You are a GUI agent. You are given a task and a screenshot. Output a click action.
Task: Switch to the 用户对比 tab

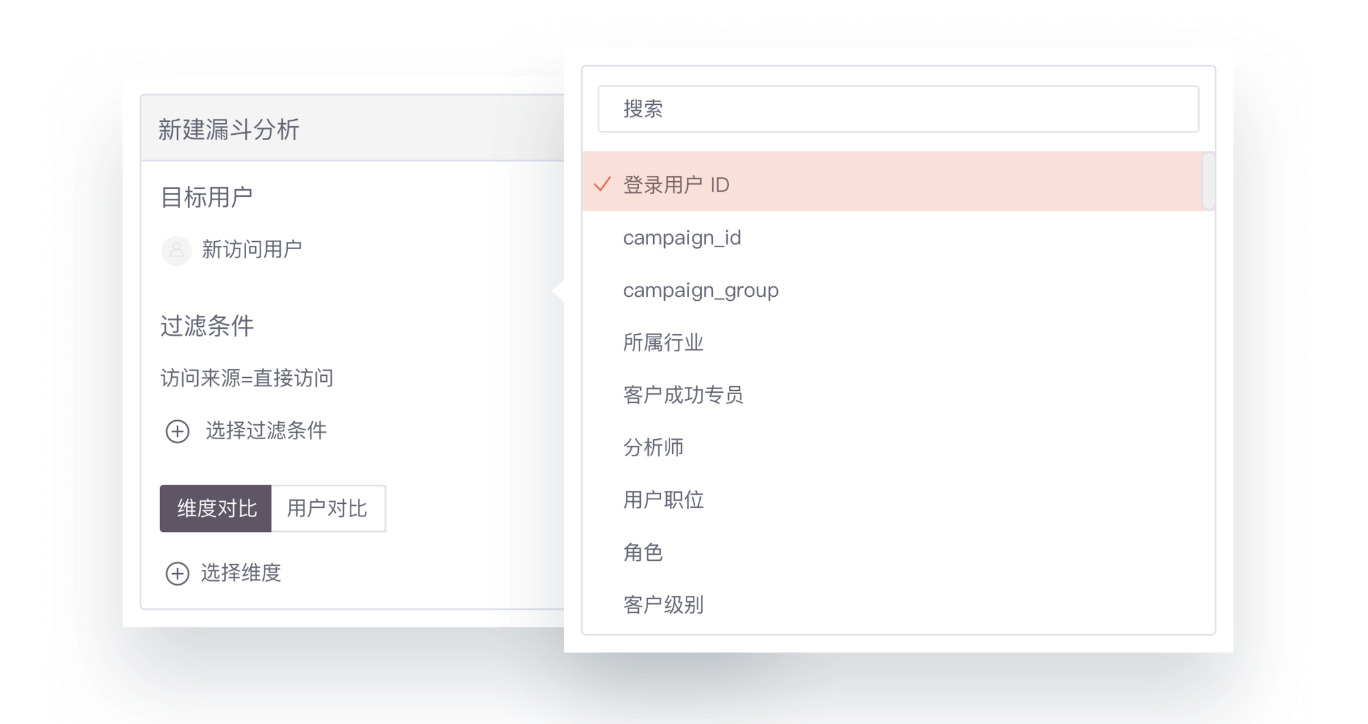pyautogui.click(x=327, y=508)
